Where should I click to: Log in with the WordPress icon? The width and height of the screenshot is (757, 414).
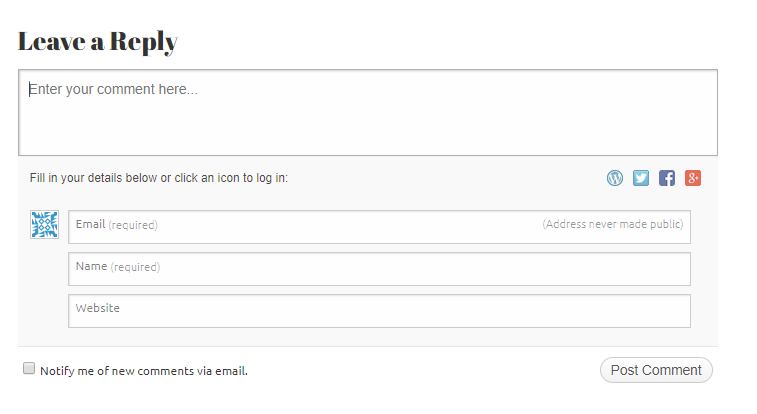pyautogui.click(x=615, y=178)
